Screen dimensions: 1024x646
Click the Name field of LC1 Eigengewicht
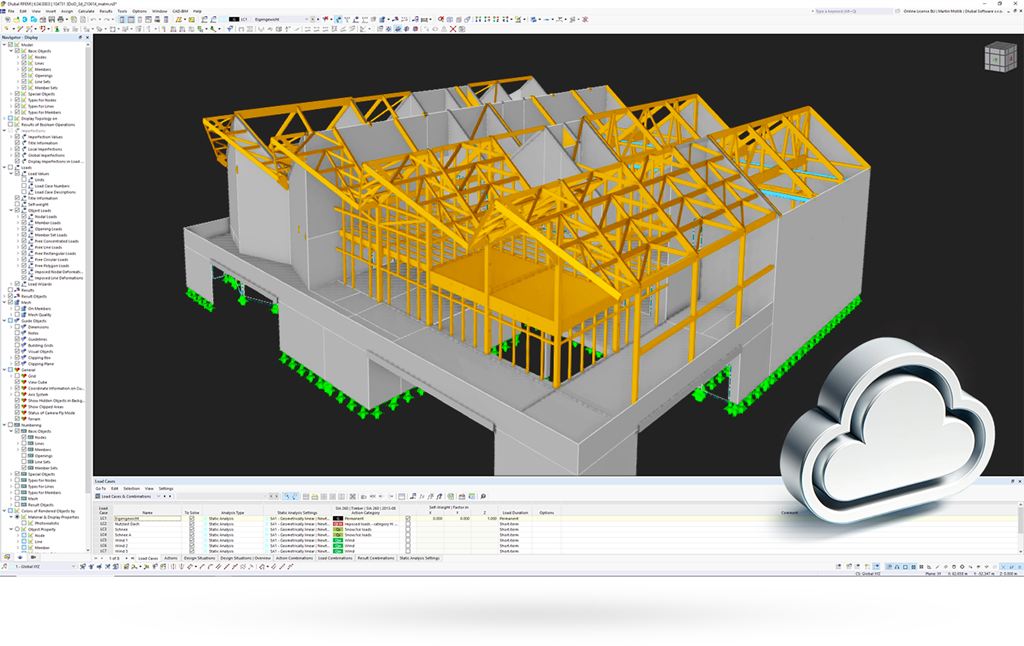[147, 519]
